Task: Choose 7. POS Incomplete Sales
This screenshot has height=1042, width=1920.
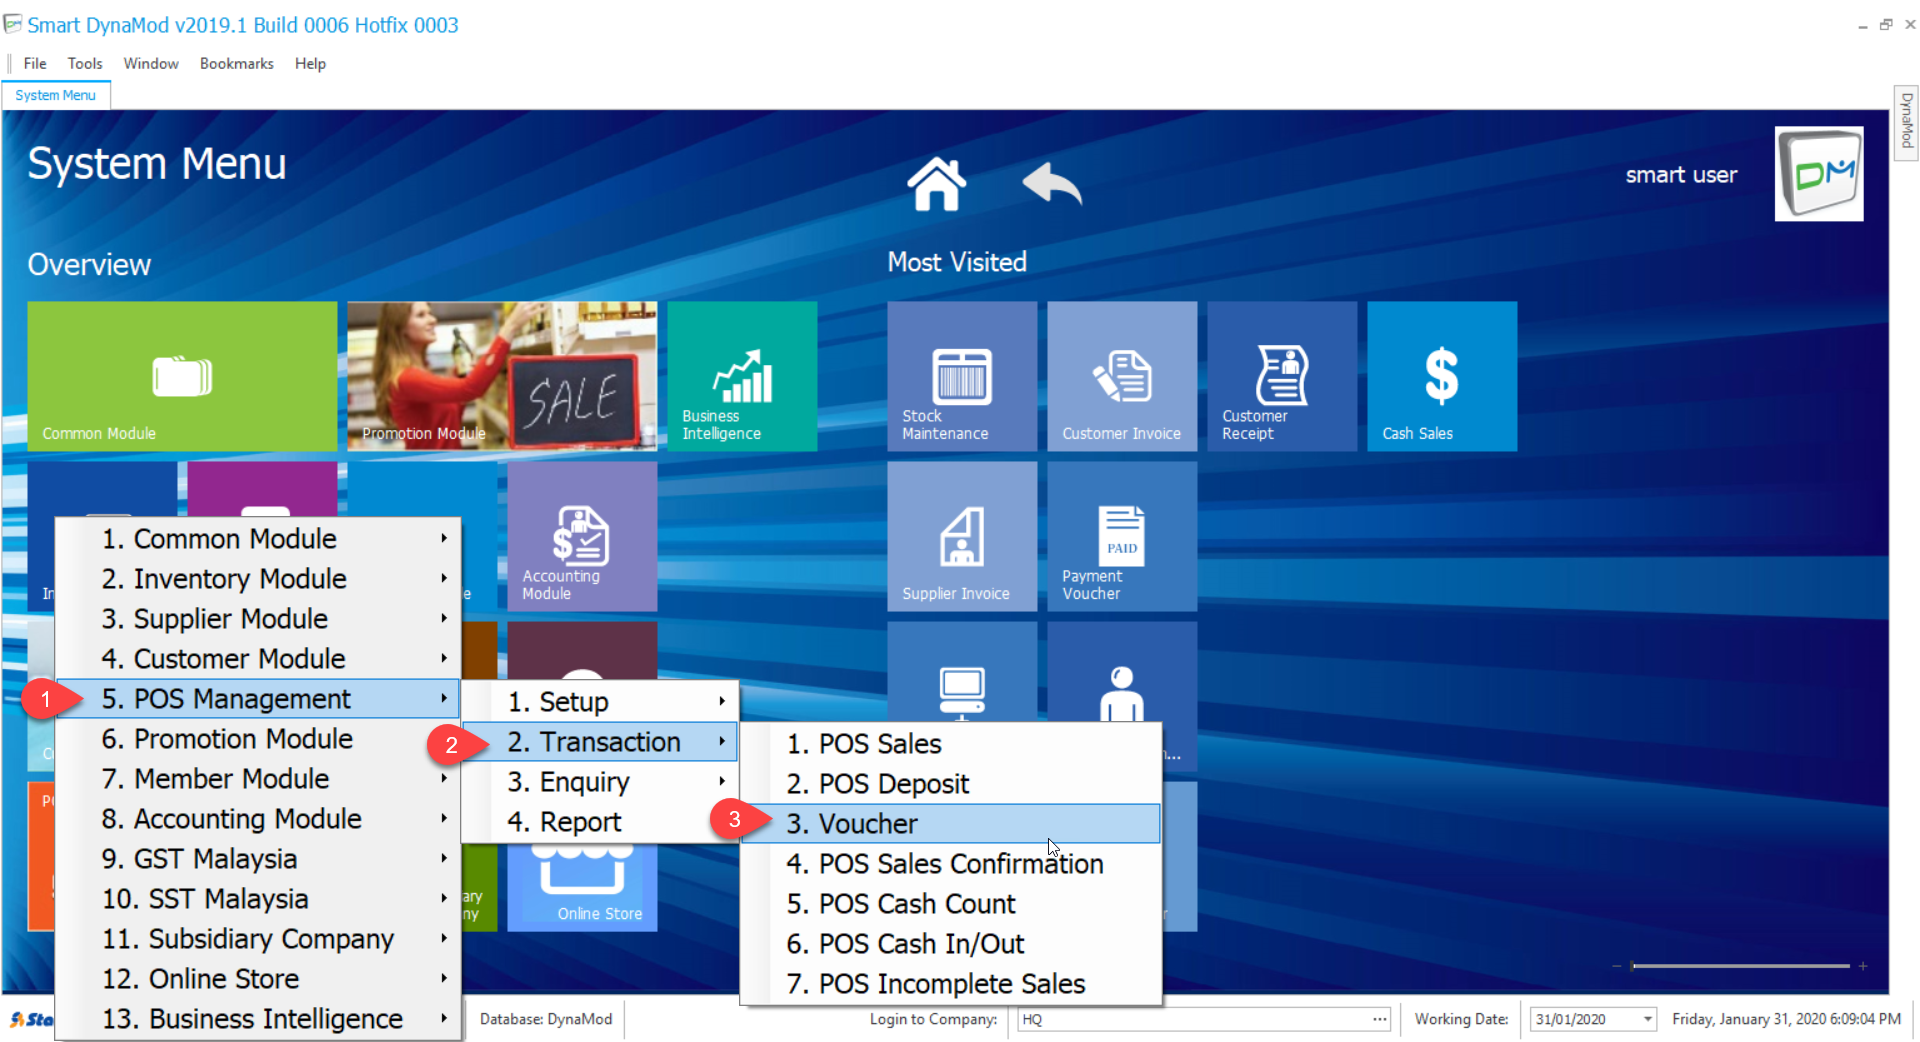Action: point(951,983)
